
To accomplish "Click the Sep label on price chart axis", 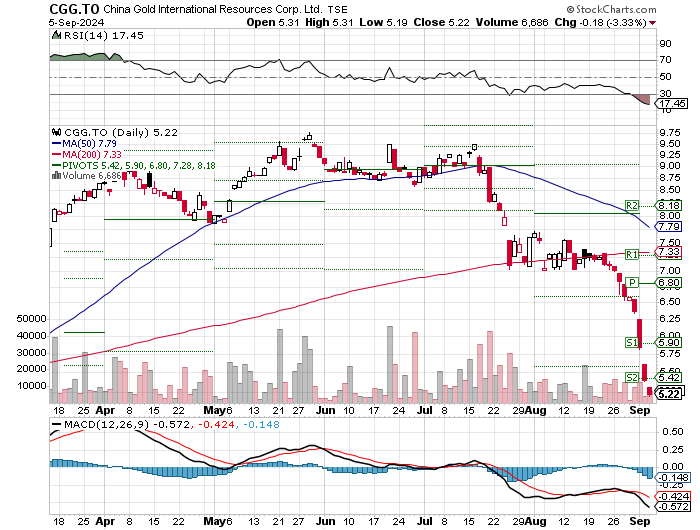I will (640, 410).
